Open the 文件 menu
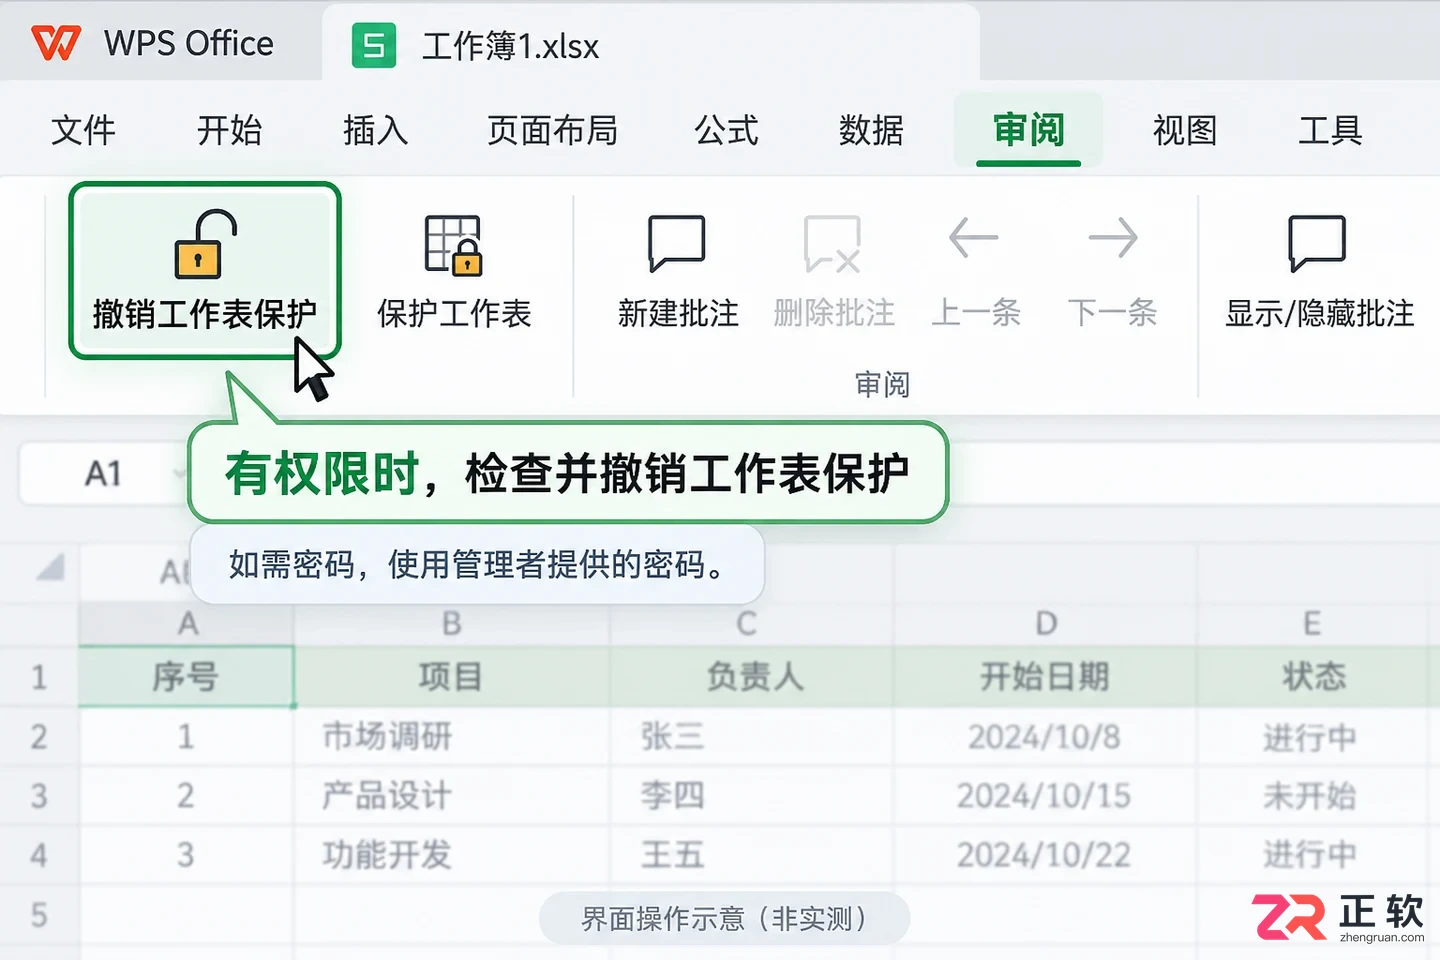 click(x=83, y=130)
